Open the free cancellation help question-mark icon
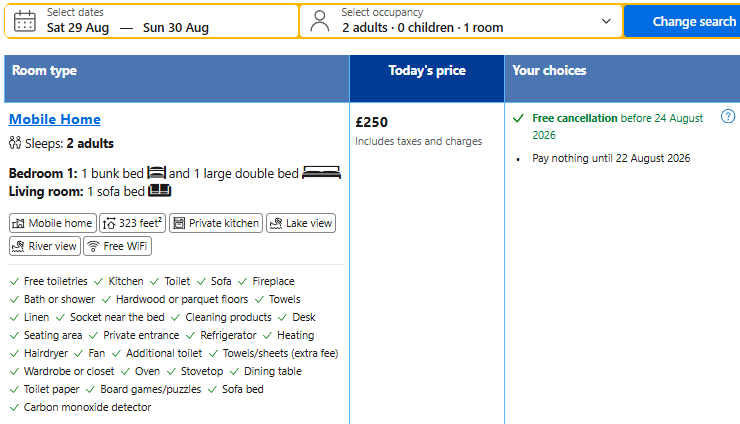740x424 pixels. coord(728,116)
